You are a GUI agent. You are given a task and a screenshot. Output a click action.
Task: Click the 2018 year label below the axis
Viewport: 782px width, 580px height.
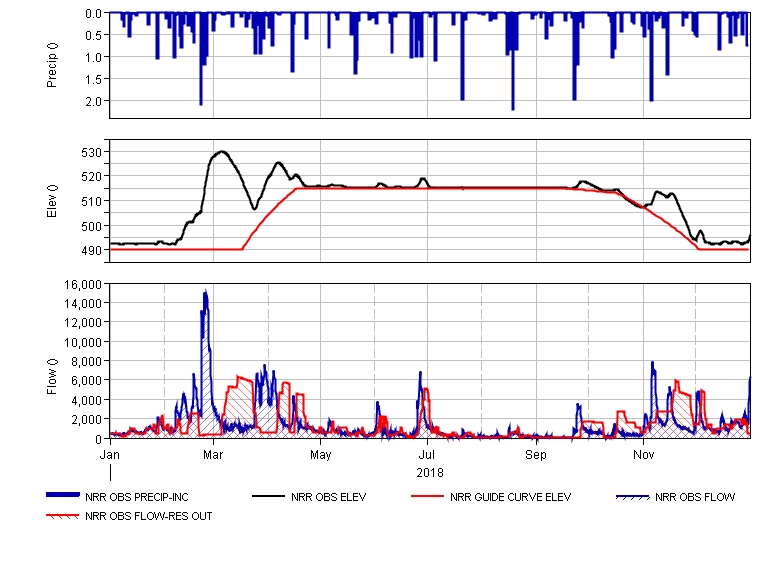tap(430, 472)
